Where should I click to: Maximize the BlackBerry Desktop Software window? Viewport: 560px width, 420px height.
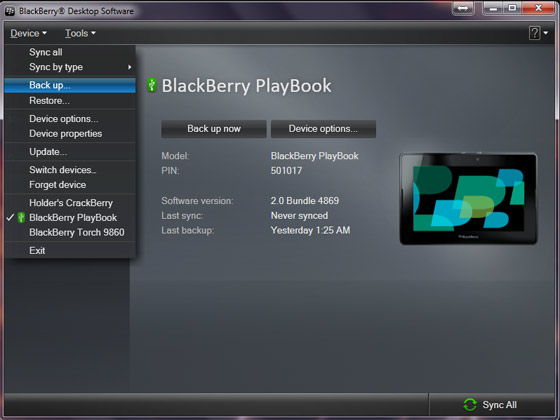click(x=512, y=8)
